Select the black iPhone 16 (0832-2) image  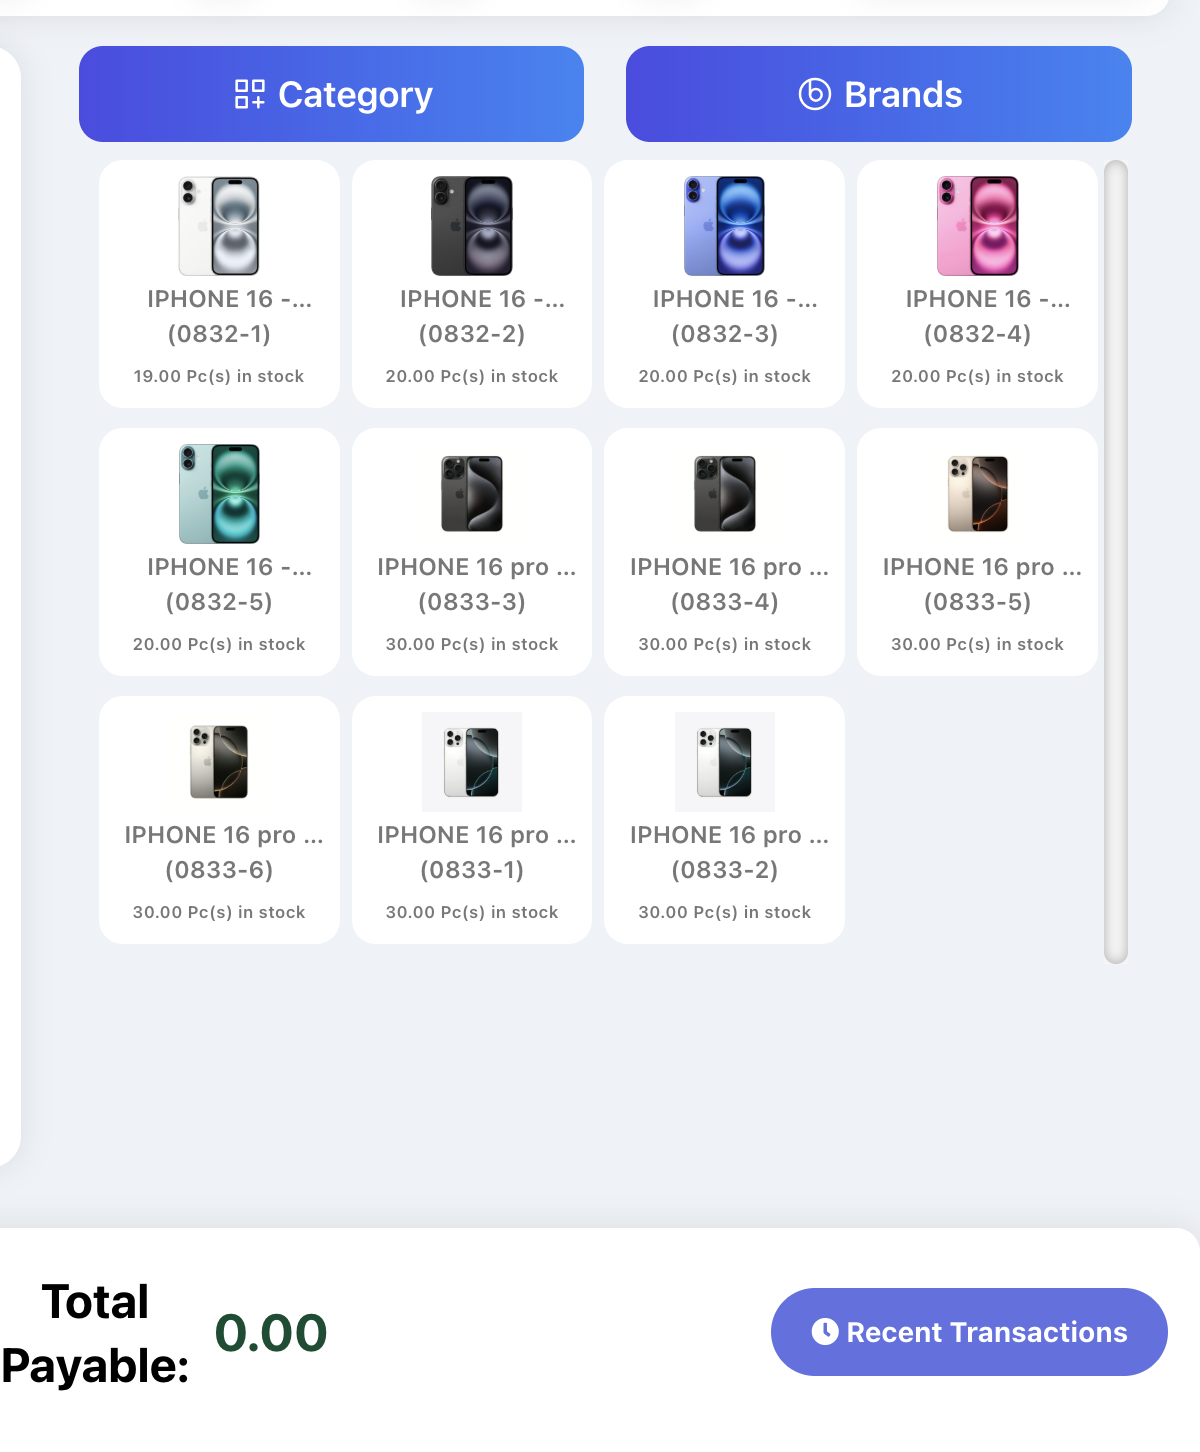472,226
